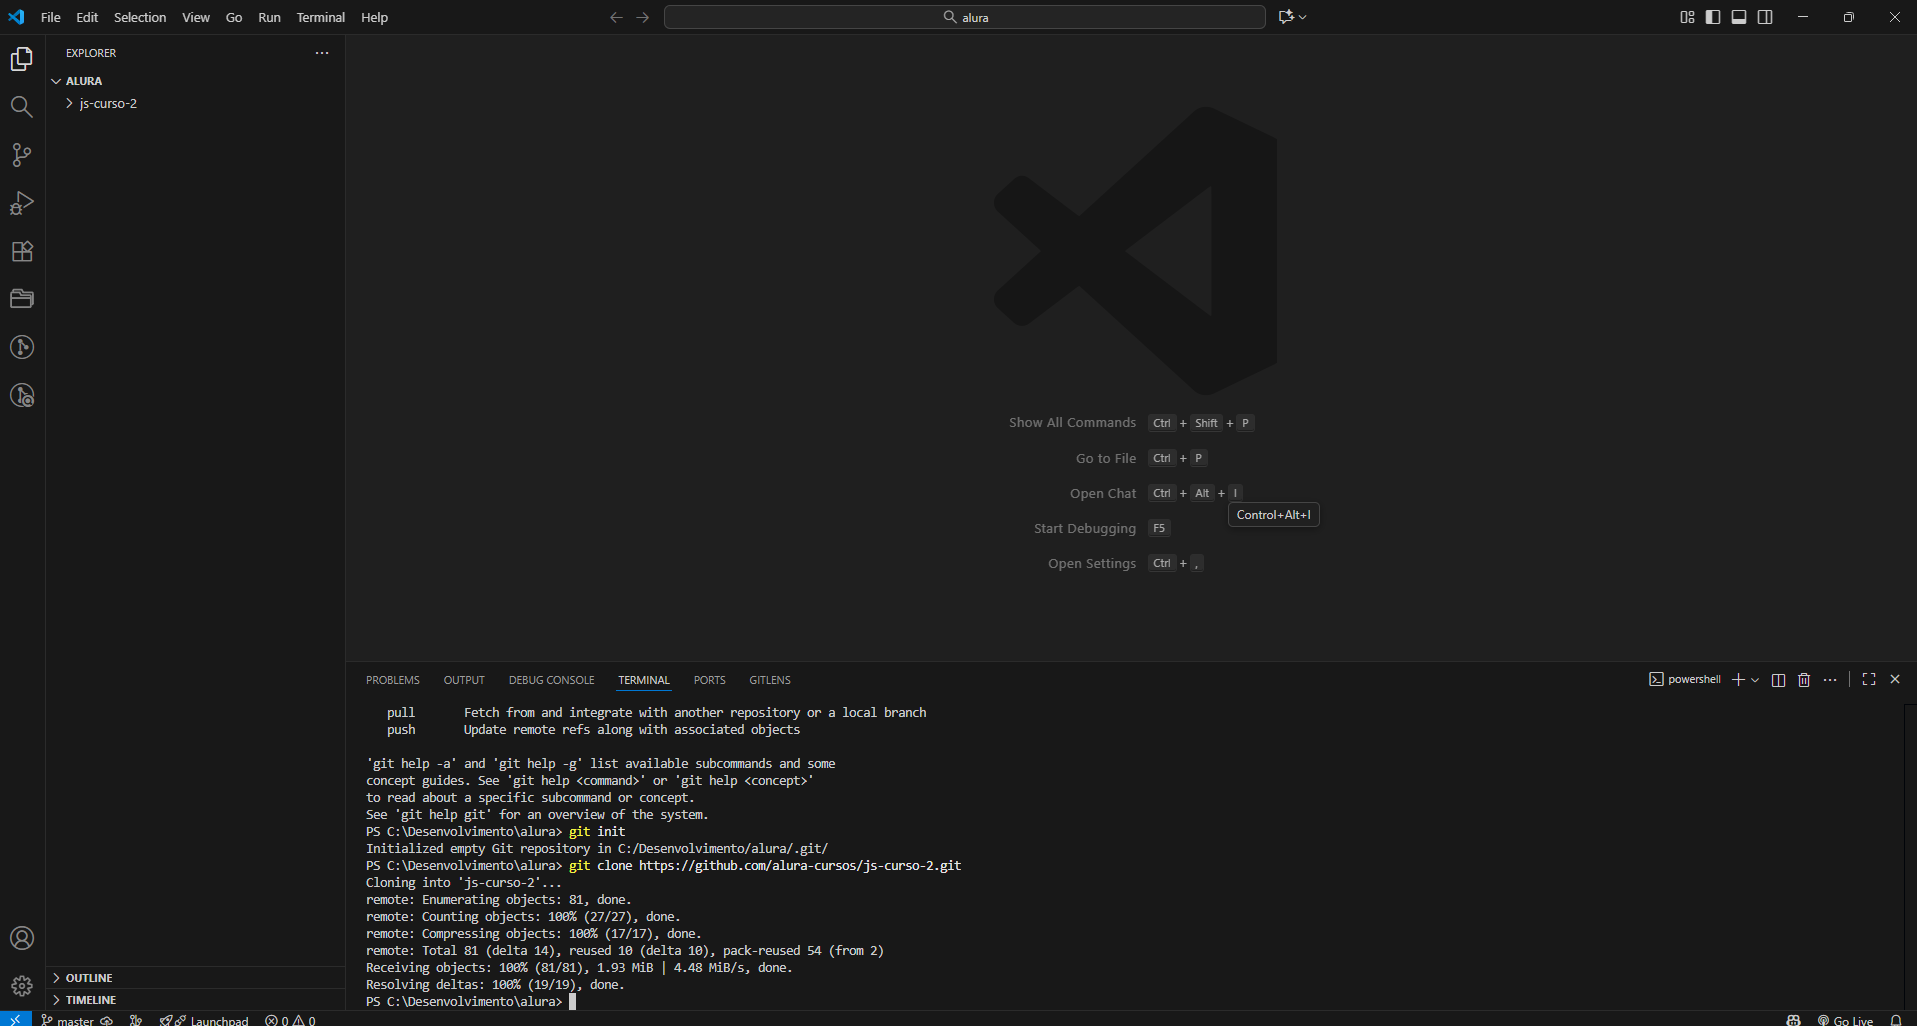Open the Copilot chat dropdown arrow
The height and width of the screenshot is (1026, 1917).
tap(1303, 17)
